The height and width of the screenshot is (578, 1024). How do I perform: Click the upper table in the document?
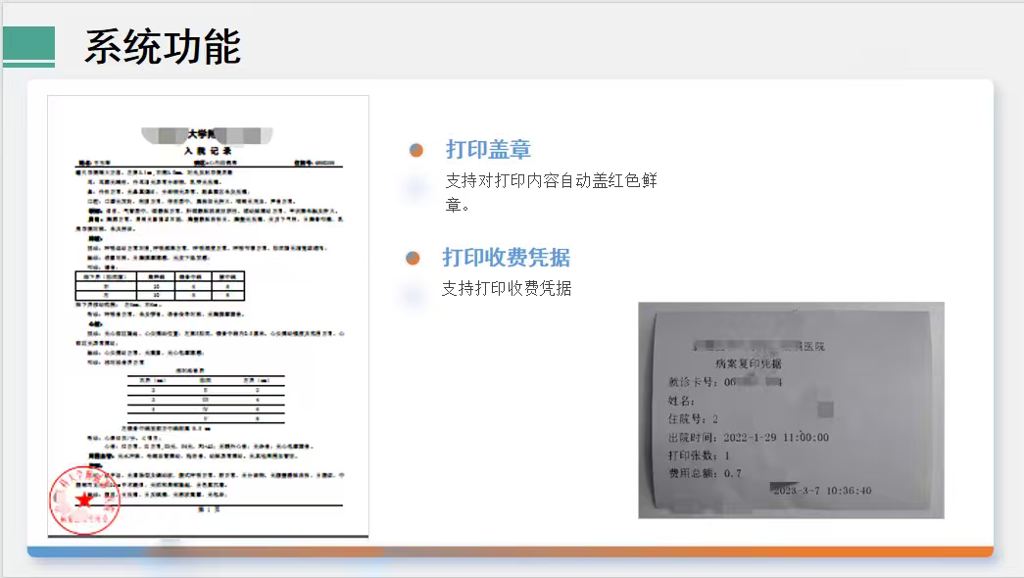159,284
